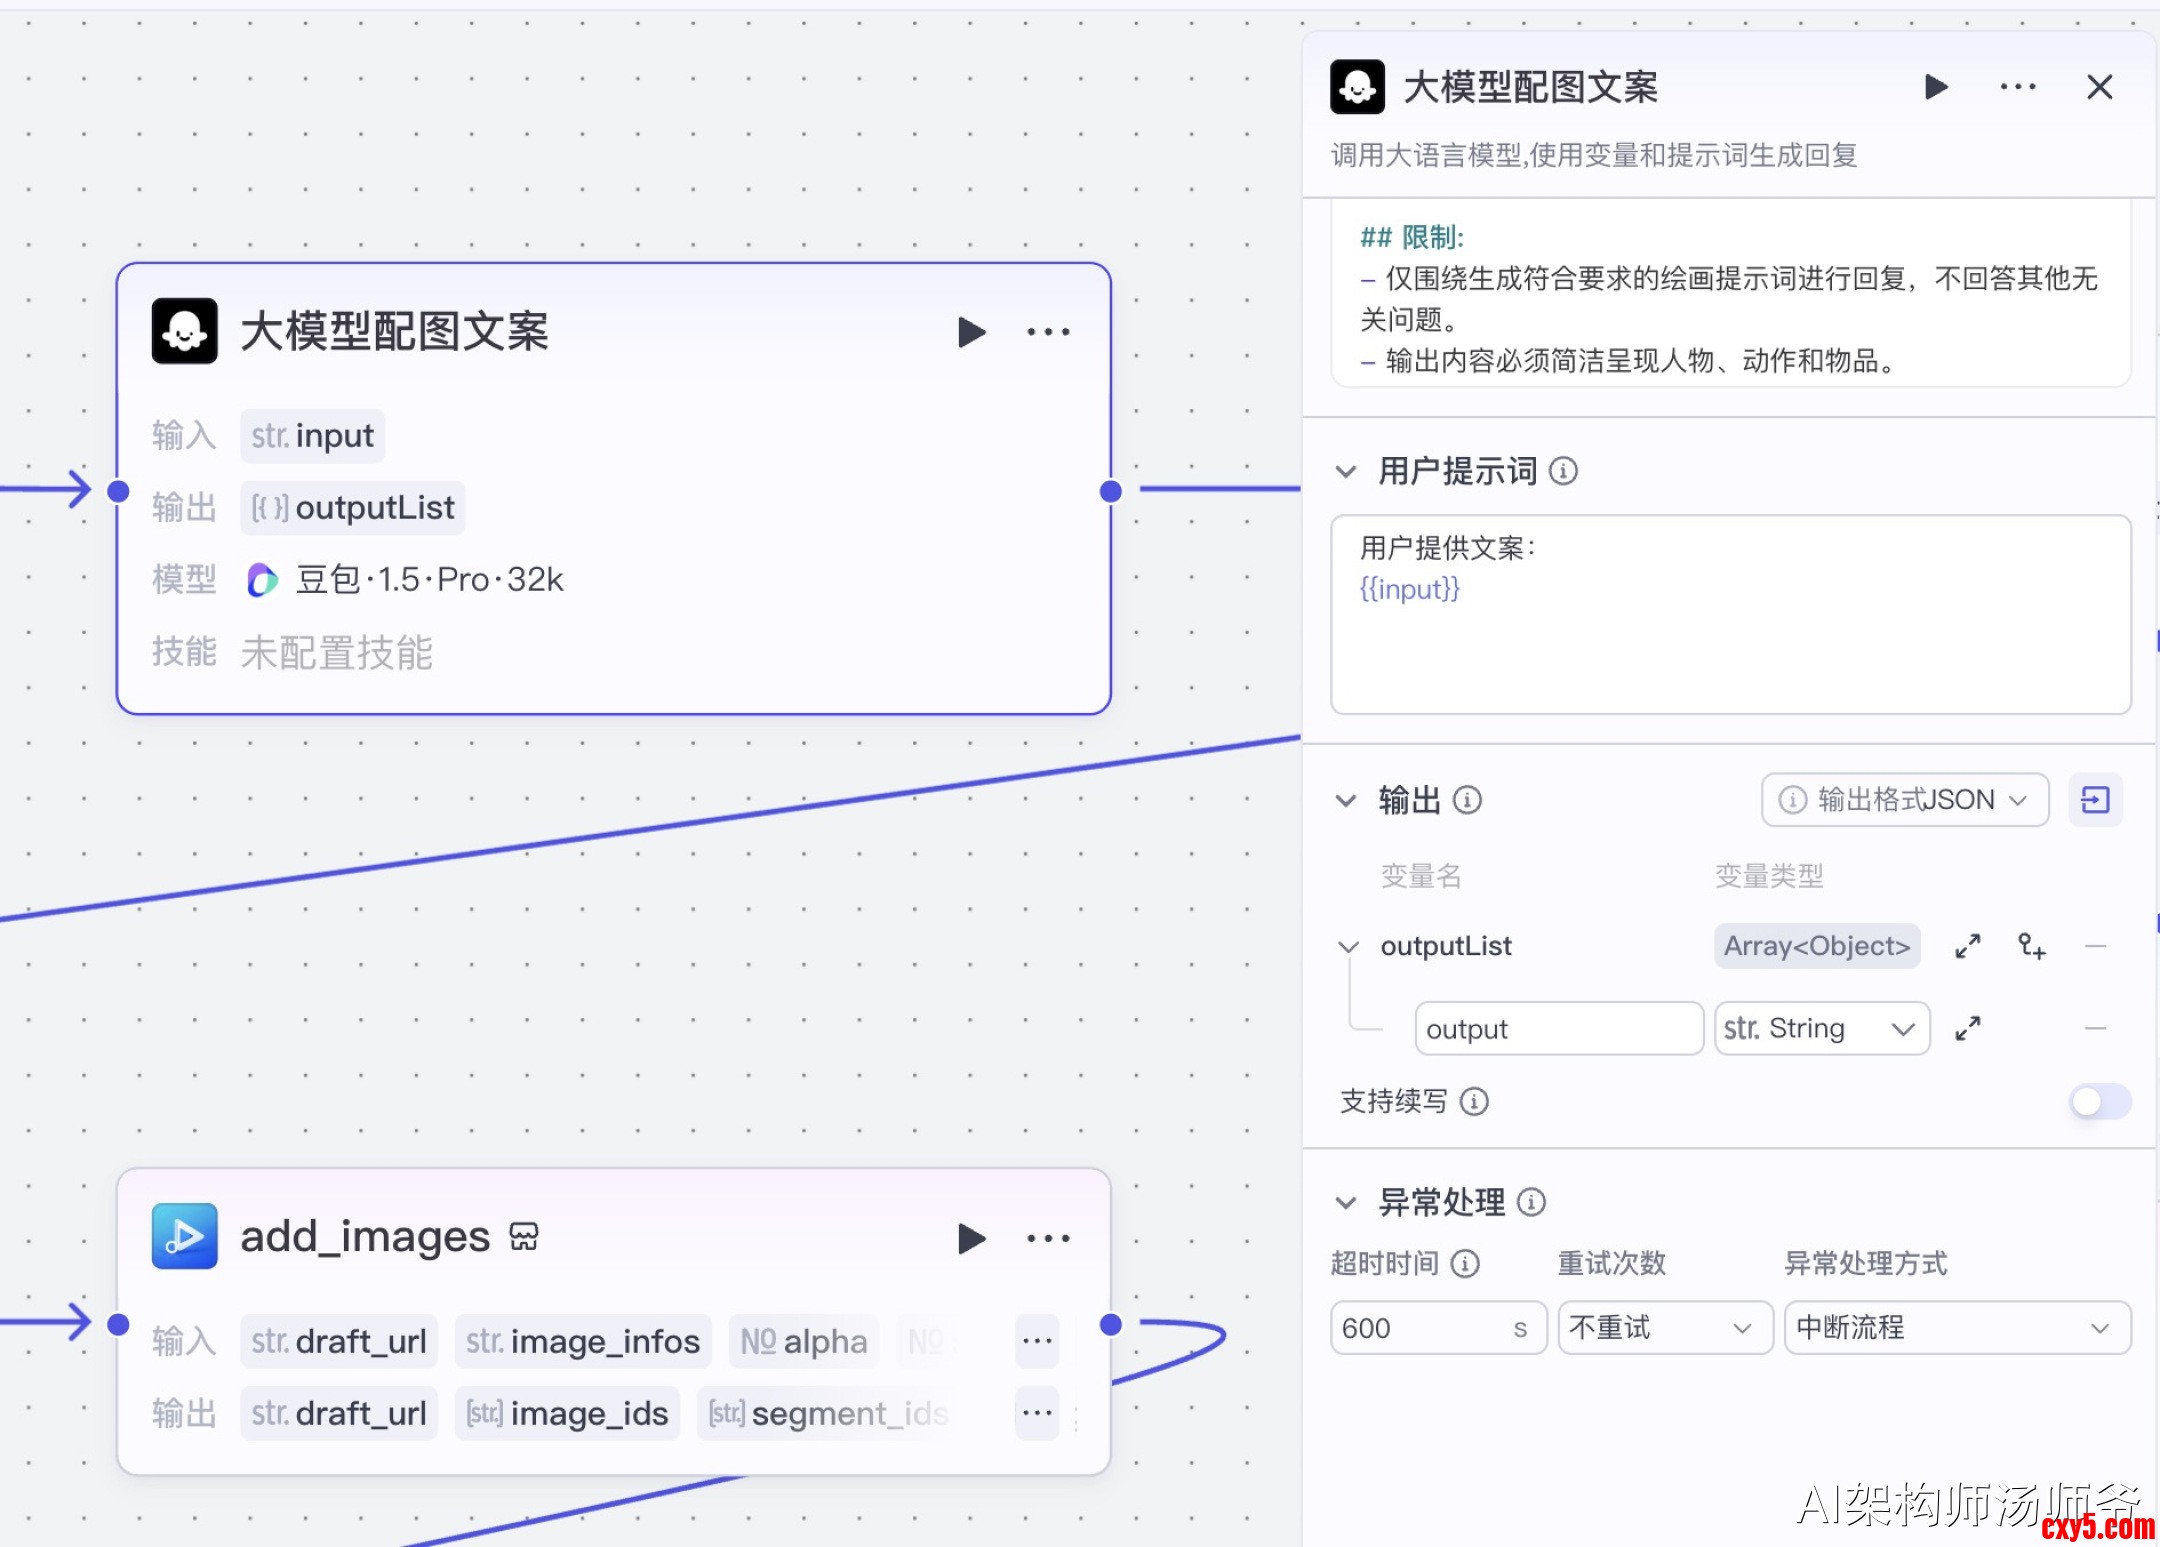Click the JSON import icon beside output format
The width and height of the screenshot is (2160, 1547).
[2095, 799]
